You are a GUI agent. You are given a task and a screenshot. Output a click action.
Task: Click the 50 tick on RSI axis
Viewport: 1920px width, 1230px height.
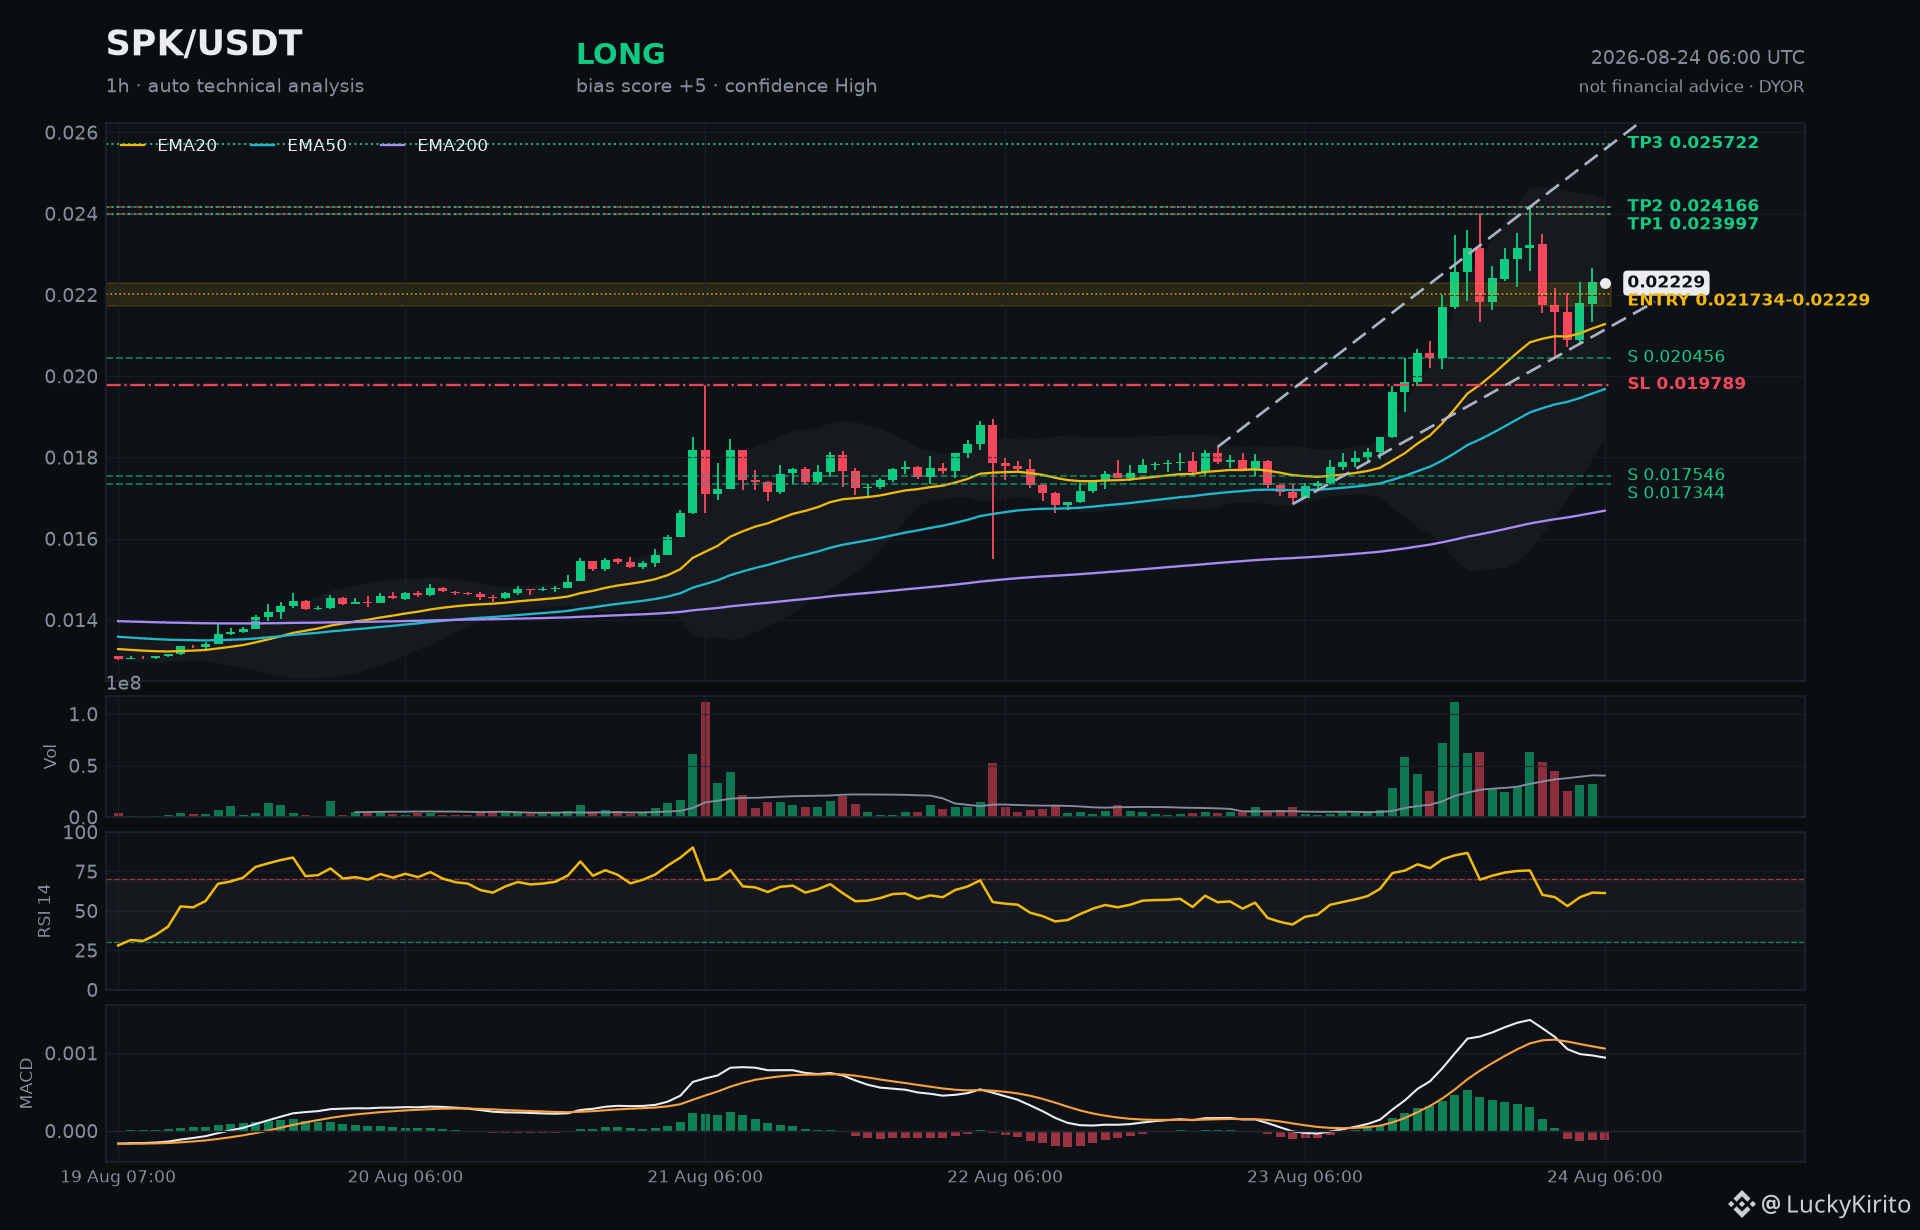(x=87, y=911)
